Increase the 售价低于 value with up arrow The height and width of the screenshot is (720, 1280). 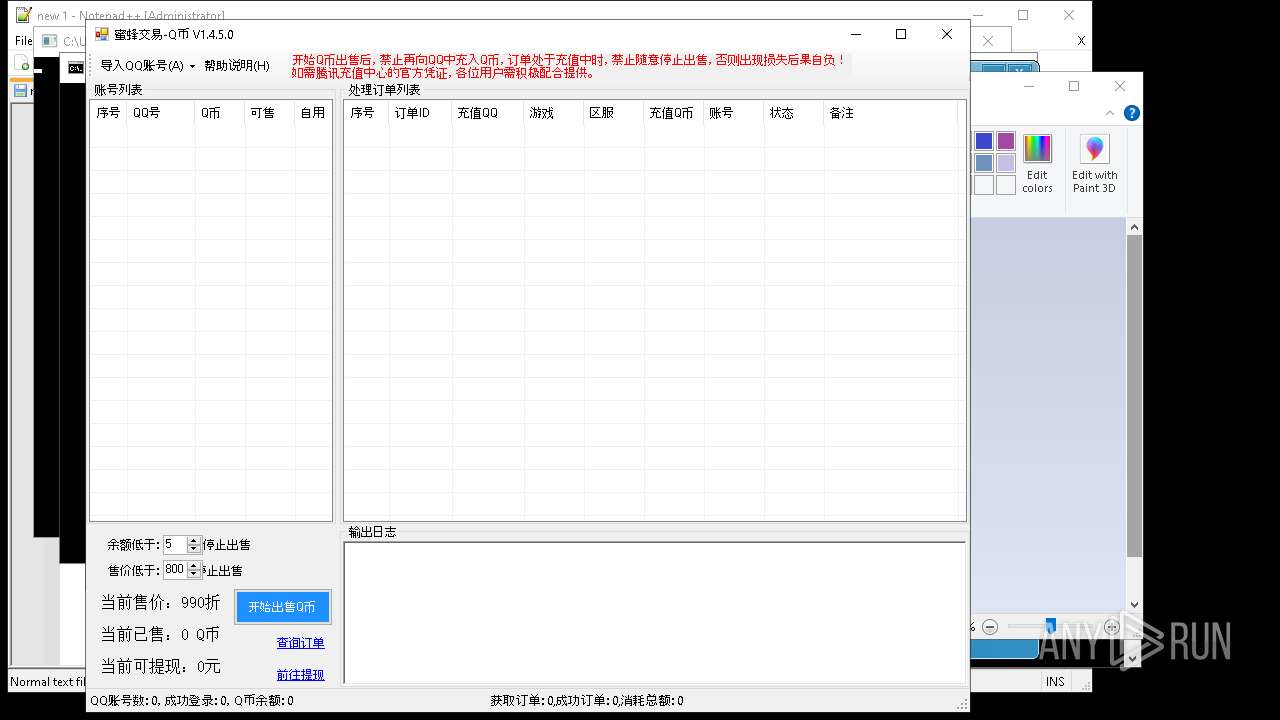point(194,566)
